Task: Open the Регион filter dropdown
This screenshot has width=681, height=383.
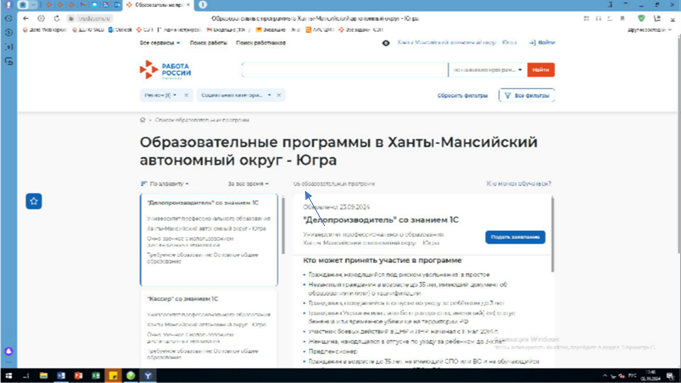Action: click(x=160, y=95)
